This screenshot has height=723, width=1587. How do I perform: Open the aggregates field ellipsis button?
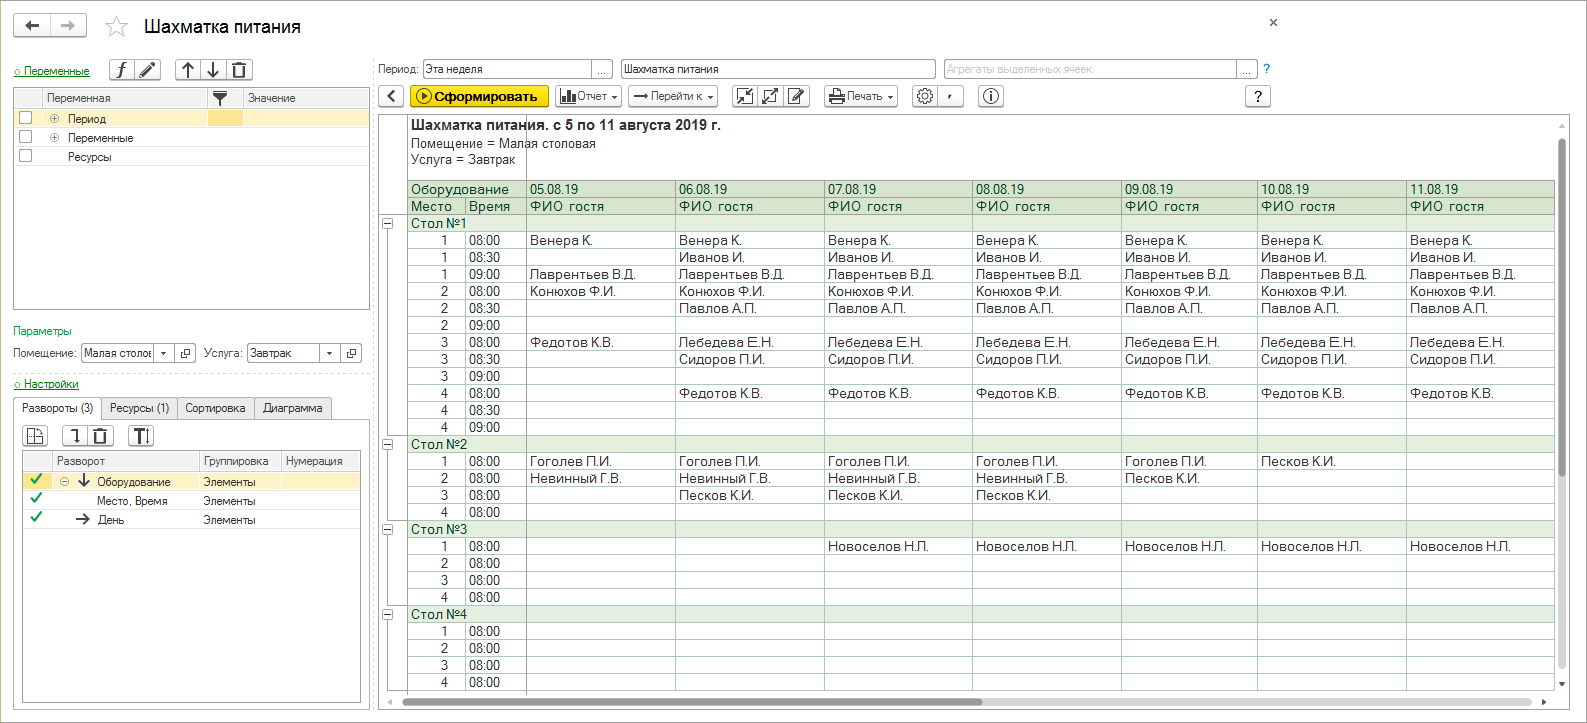pos(1247,69)
